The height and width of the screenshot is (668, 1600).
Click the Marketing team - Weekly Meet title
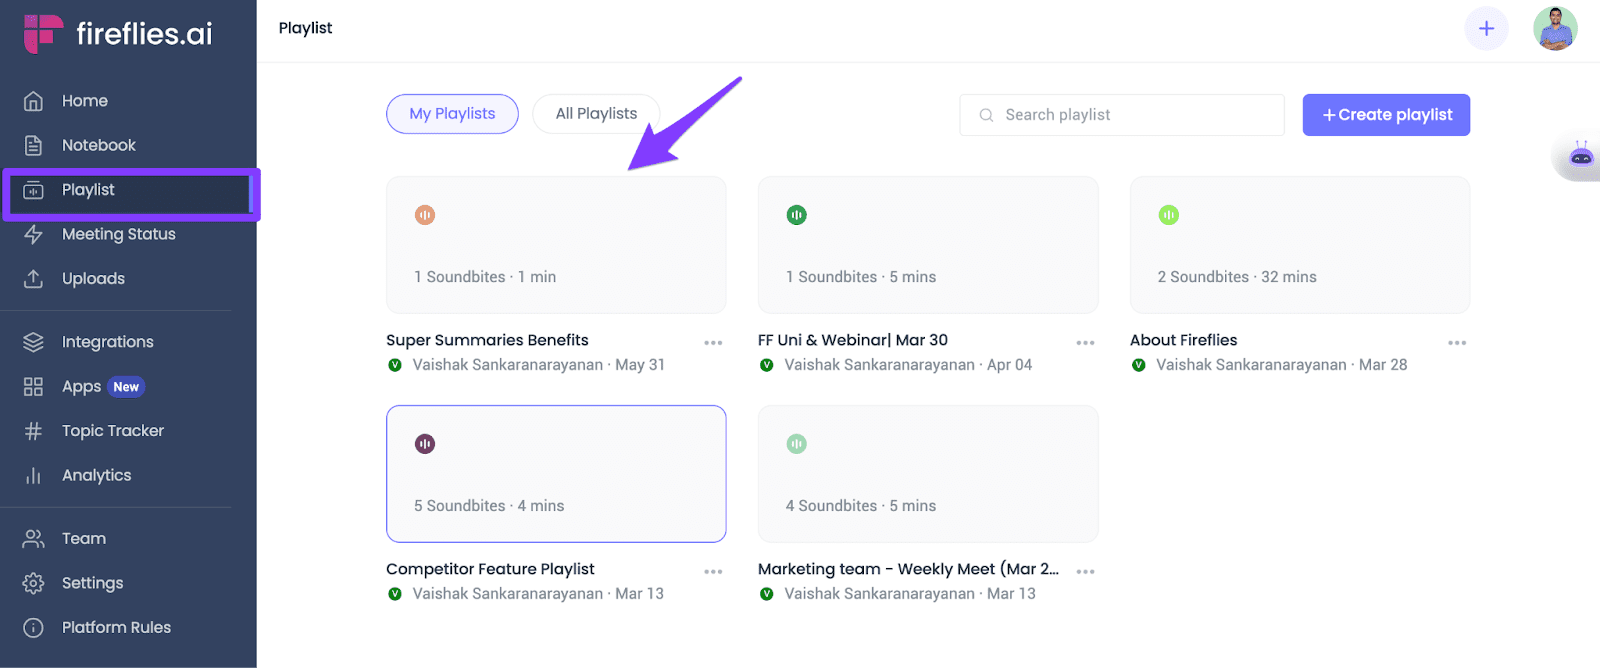click(x=908, y=569)
